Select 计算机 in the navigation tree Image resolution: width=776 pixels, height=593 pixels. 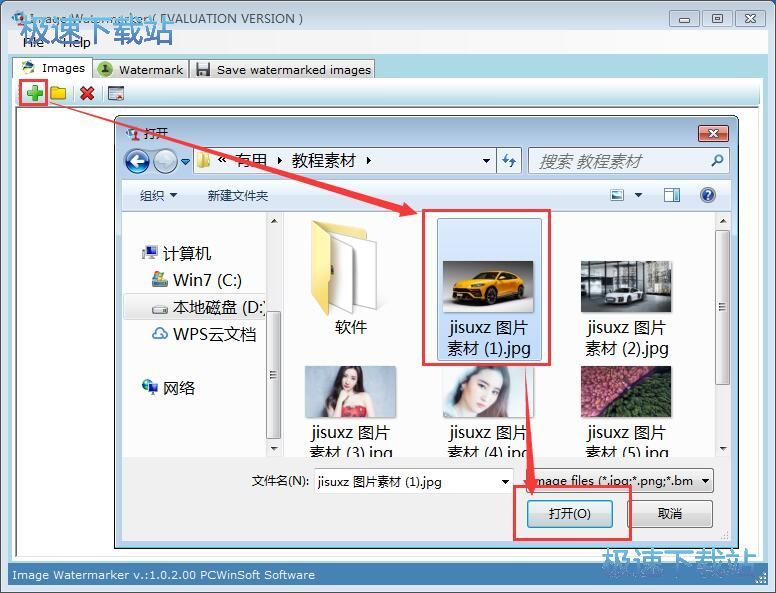[177, 253]
